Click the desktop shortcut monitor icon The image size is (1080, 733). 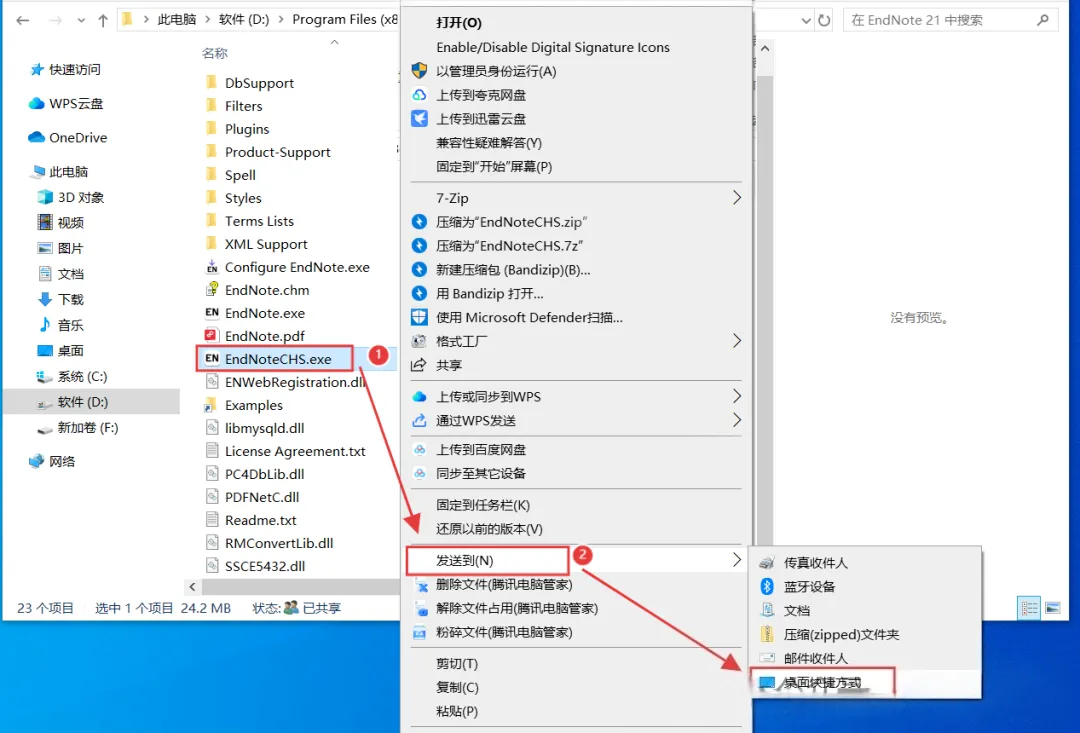(767, 683)
